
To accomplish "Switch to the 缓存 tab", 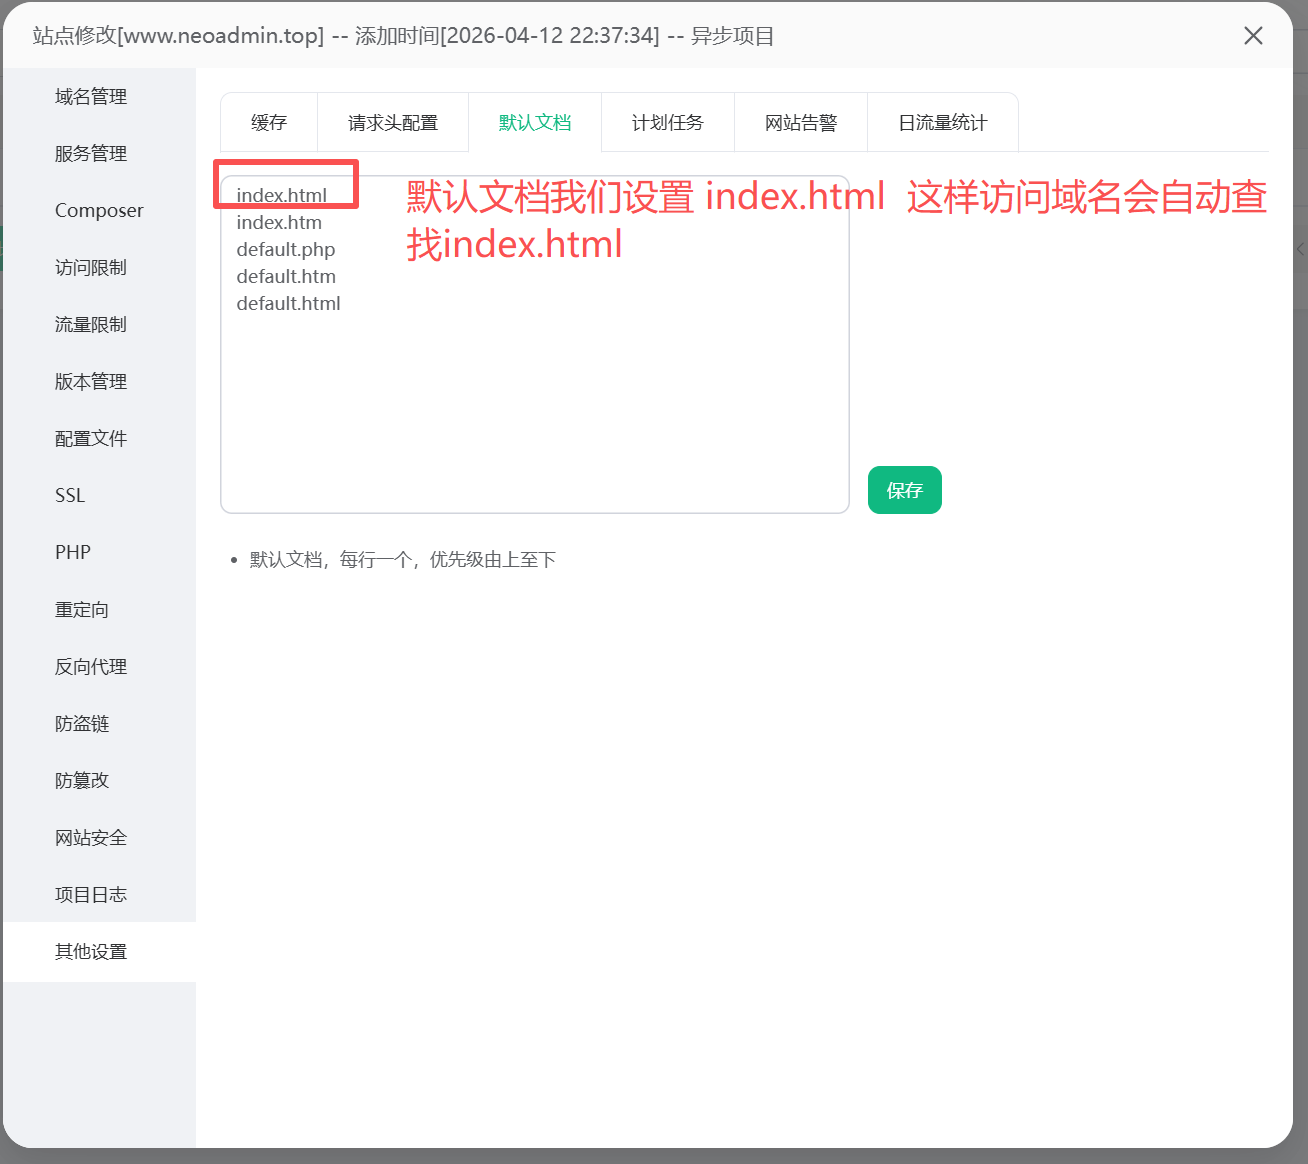I will (269, 123).
